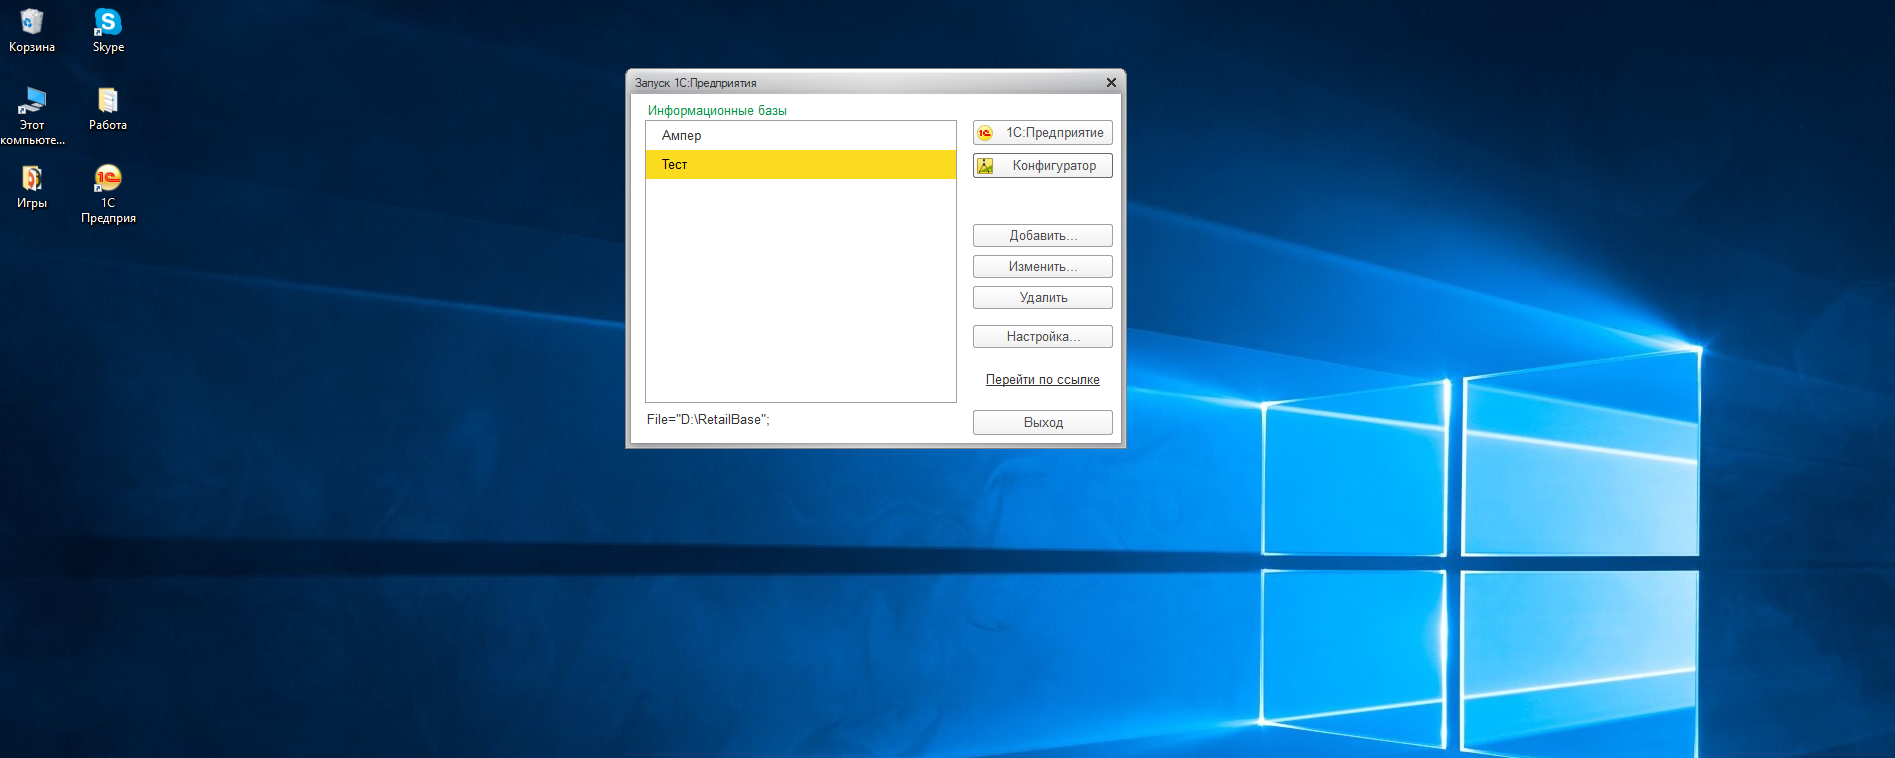The image size is (1895, 758).
Task: Launch the base with 1С:Предприятие button
Action: click(x=1043, y=133)
